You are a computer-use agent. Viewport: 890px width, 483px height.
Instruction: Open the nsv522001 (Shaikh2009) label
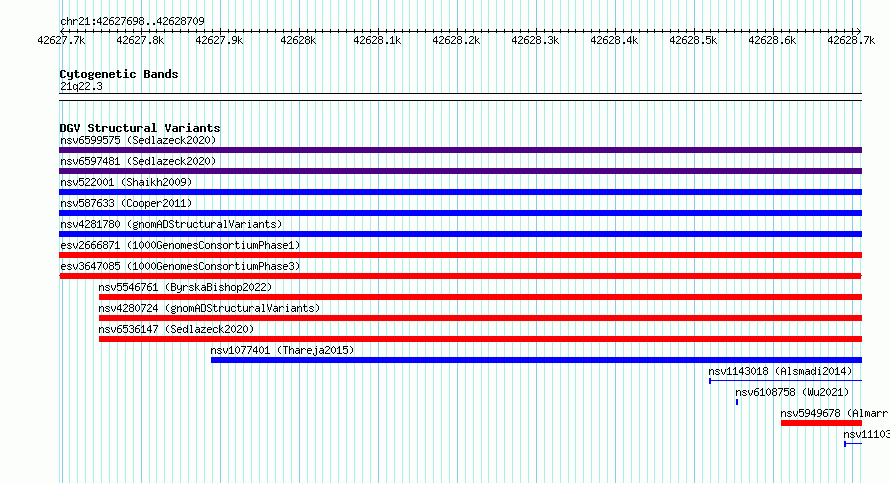tap(126, 182)
